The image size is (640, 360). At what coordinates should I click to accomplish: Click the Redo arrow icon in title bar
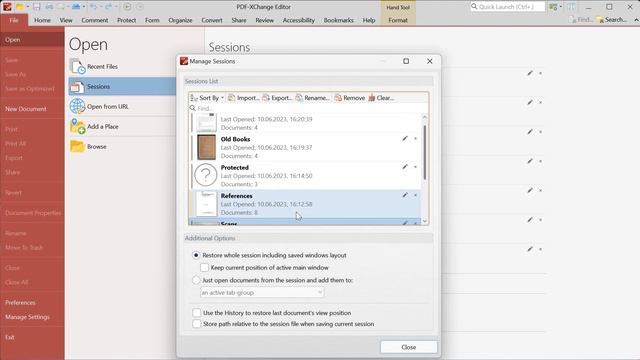click(x=109, y=7)
